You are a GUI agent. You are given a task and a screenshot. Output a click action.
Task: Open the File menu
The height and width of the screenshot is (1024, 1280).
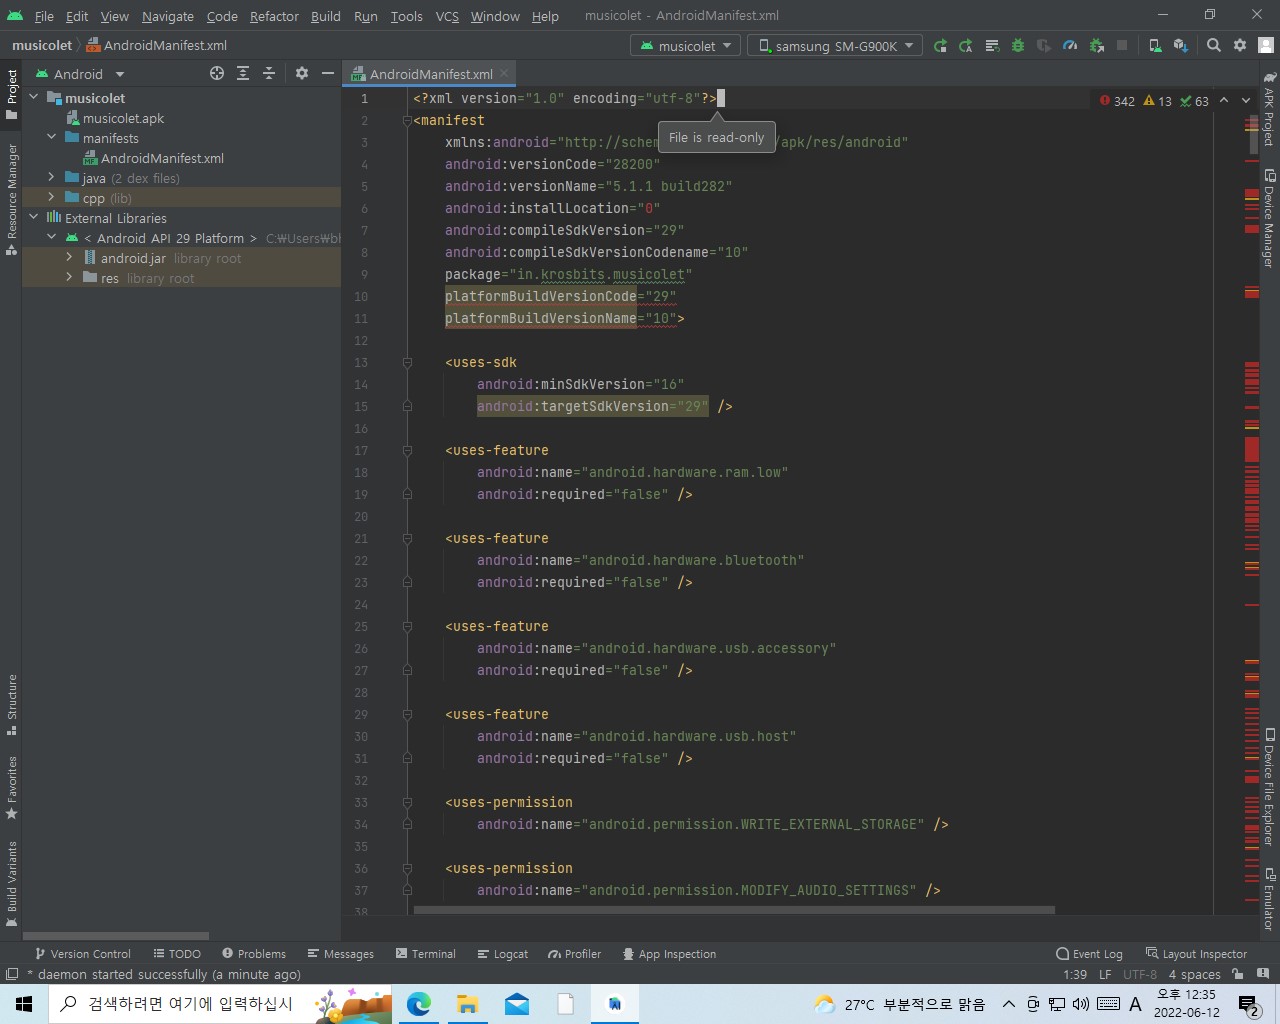pos(44,16)
